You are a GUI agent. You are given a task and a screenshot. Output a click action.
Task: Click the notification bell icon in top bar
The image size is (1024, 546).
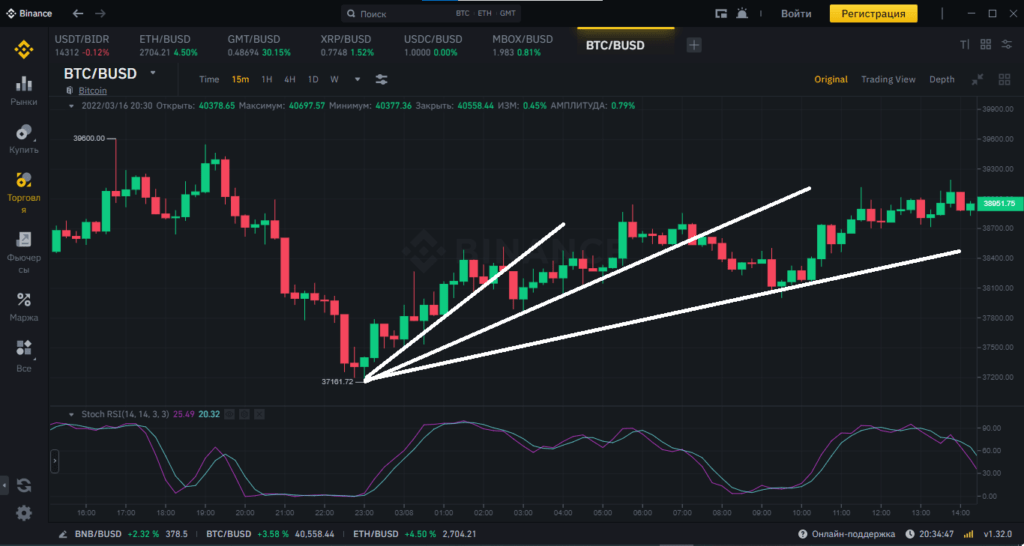click(x=742, y=14)
